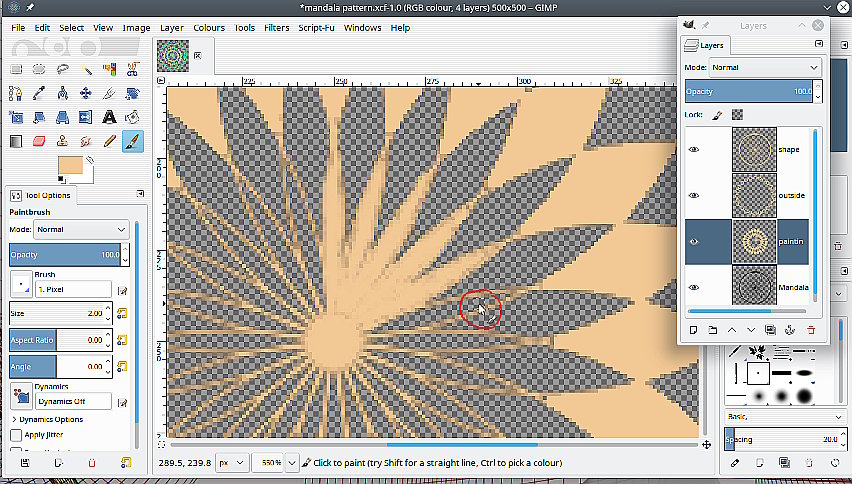Hide the shape layer

(x=694, y=150)
